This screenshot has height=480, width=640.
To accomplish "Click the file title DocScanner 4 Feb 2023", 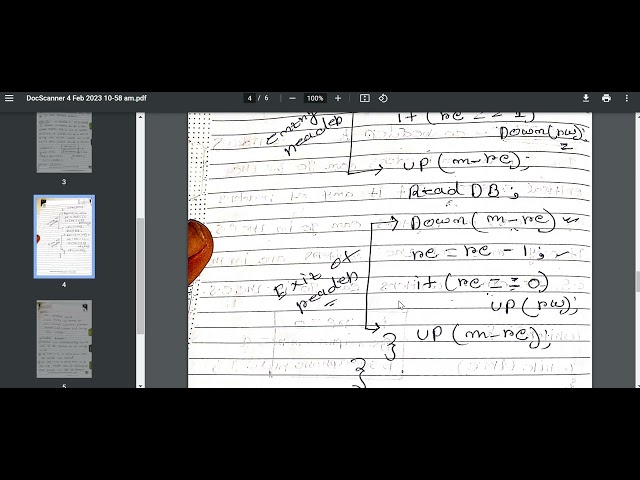I will [86, 98].
